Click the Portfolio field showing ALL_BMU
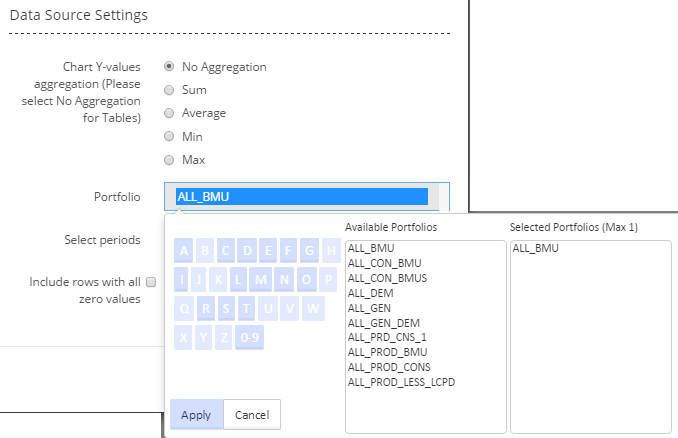678x438 pixels. click(301, 196)
